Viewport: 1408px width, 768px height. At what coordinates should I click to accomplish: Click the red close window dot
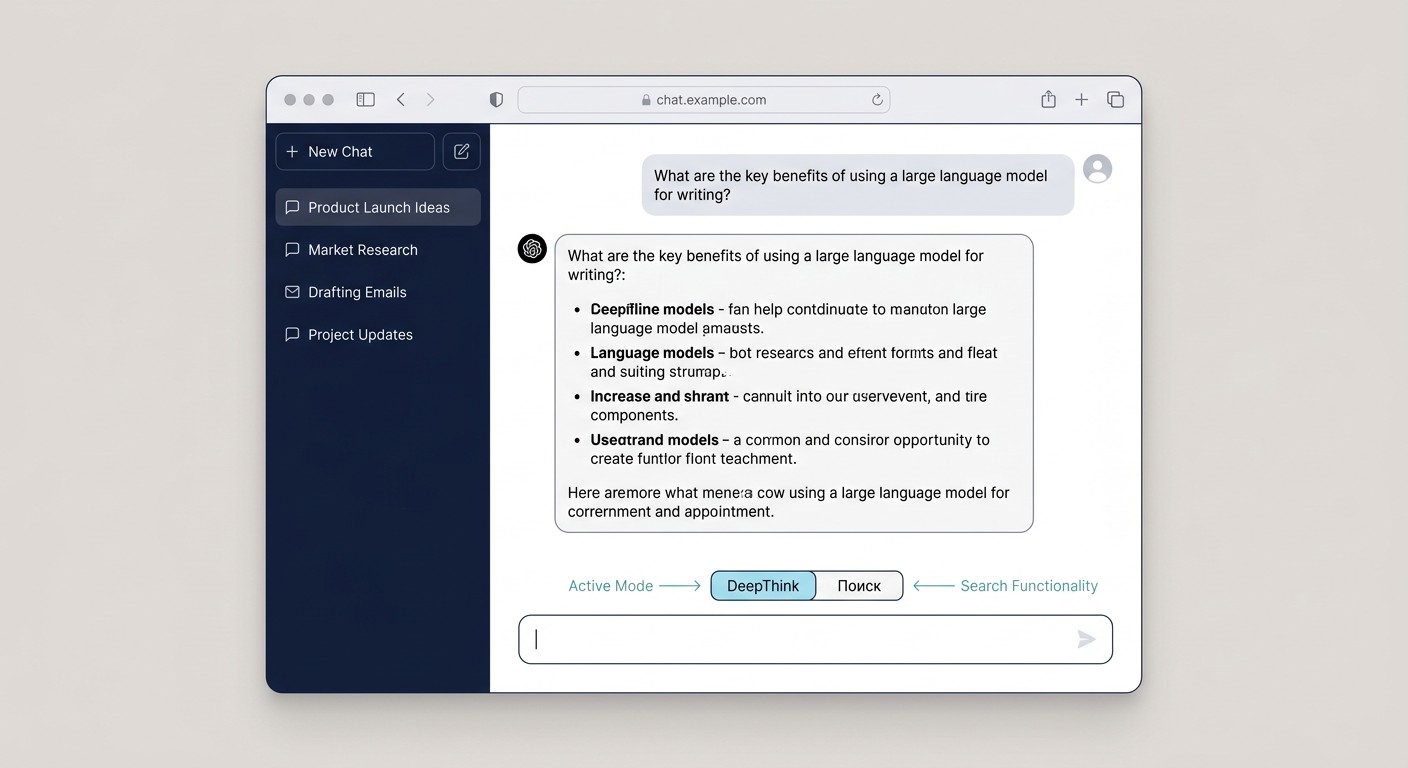[290, 100]
